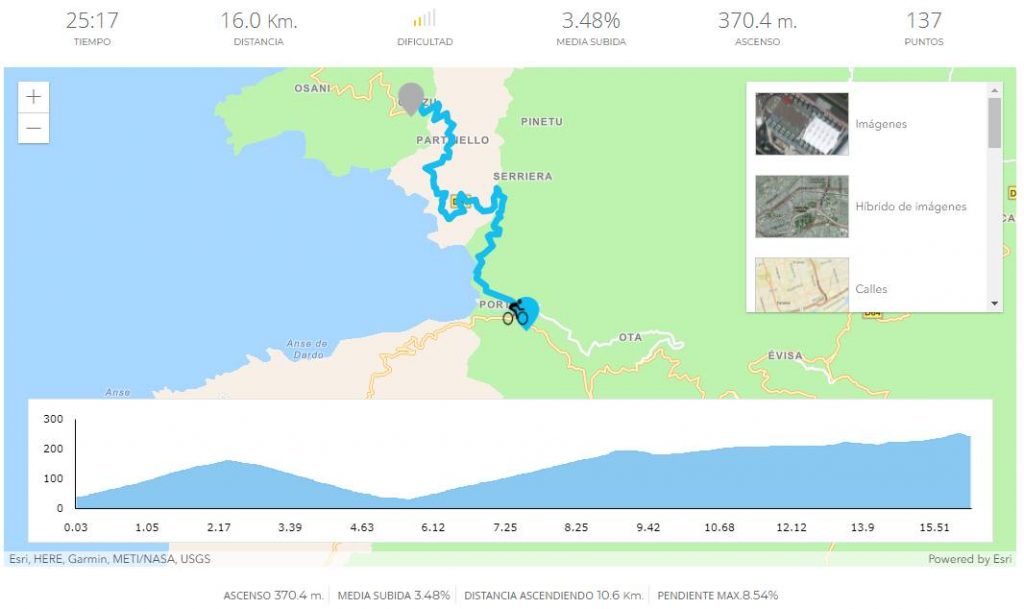
Task: Open the Powered by Esri link
Action: coord(970,559)
